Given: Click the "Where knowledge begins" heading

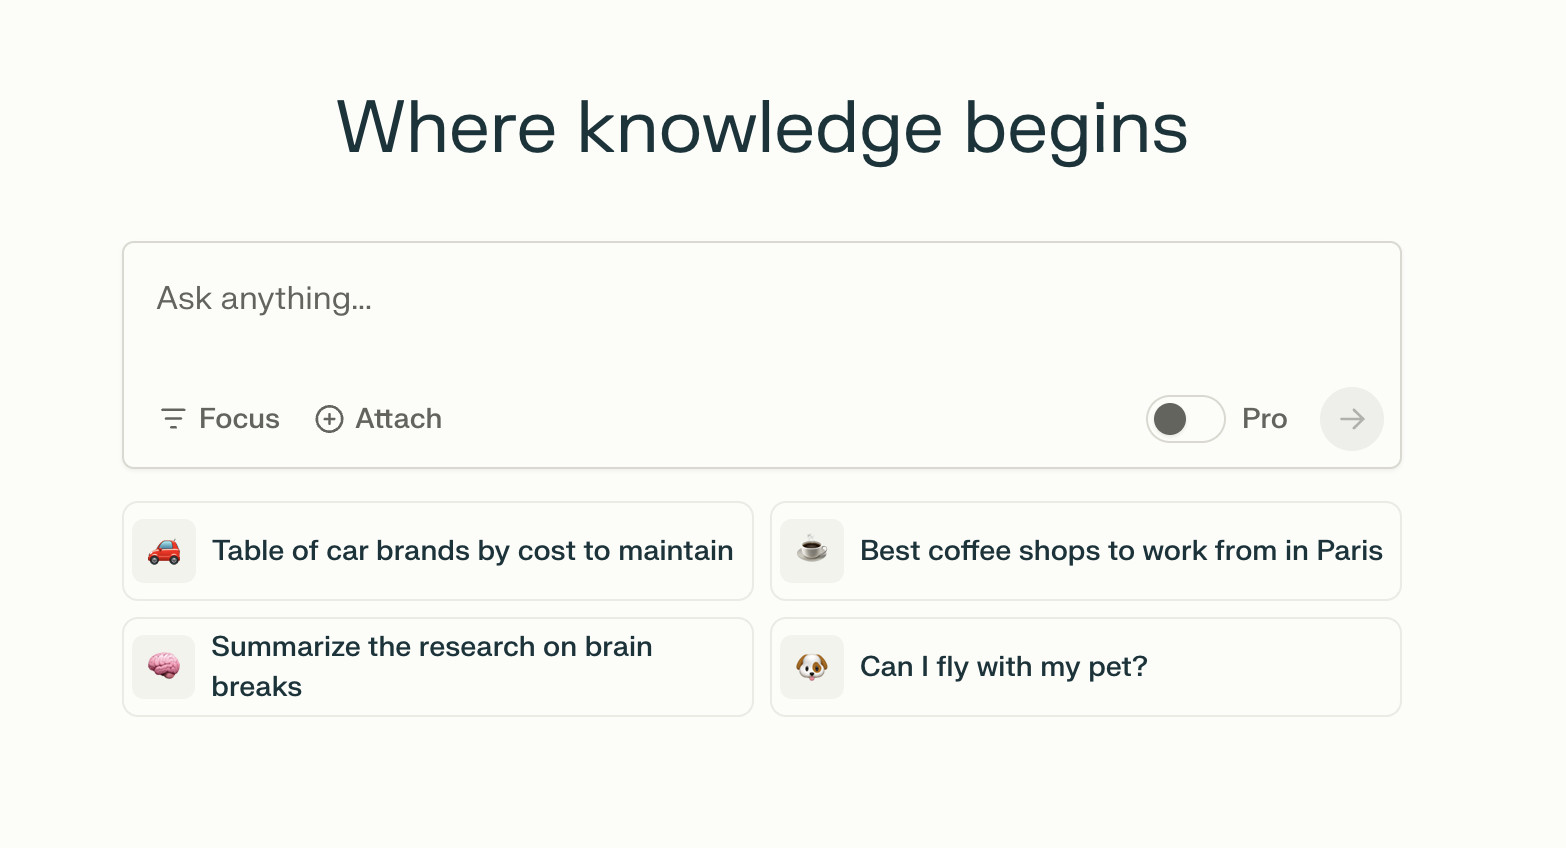Looking at the screenshot, I should tap(762, 128).
